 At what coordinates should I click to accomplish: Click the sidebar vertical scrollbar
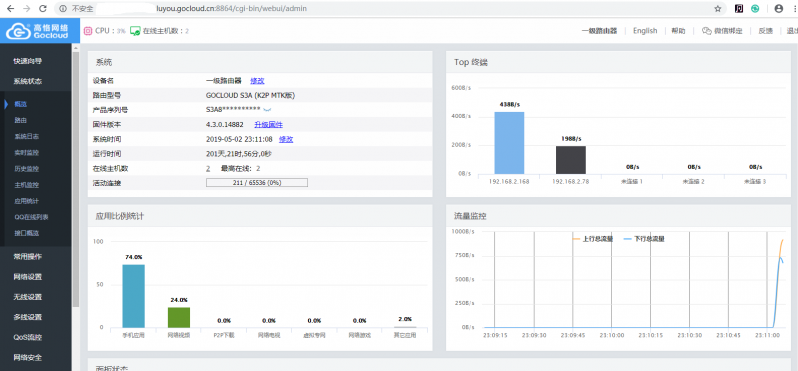pos(76,178)
